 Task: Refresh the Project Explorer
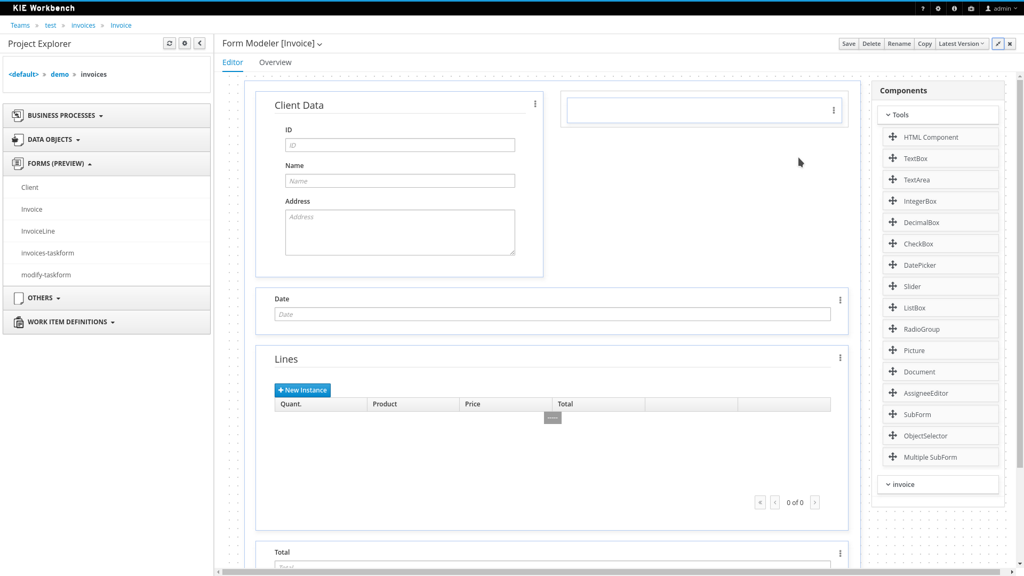(x=169, y=44)
